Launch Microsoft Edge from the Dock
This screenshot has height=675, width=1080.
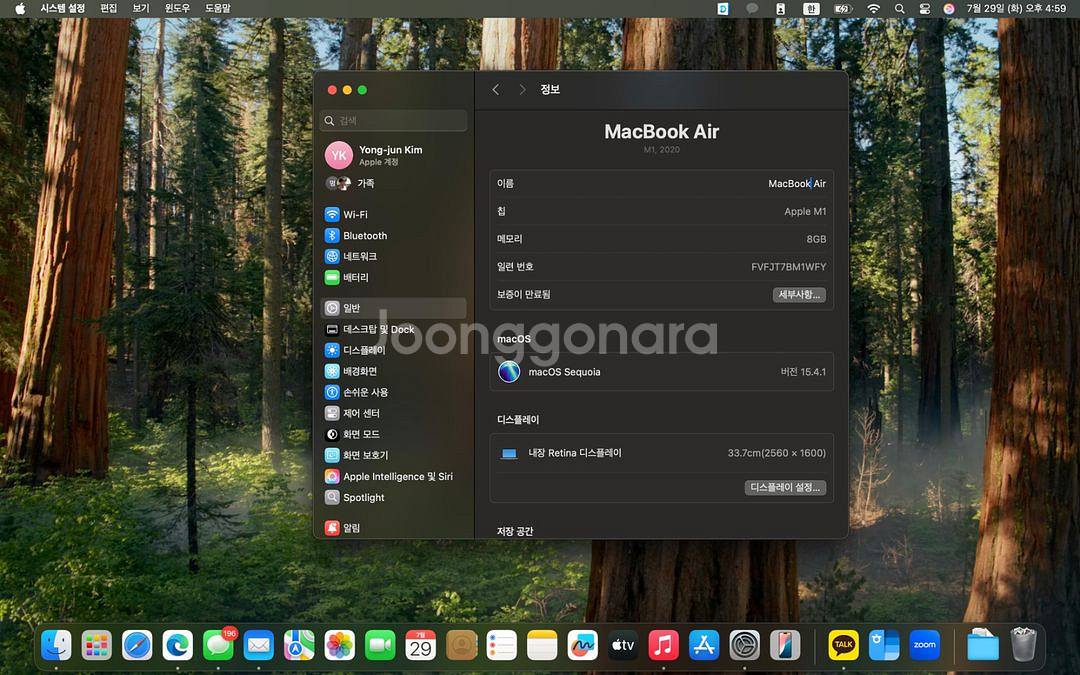coord(178,645)
